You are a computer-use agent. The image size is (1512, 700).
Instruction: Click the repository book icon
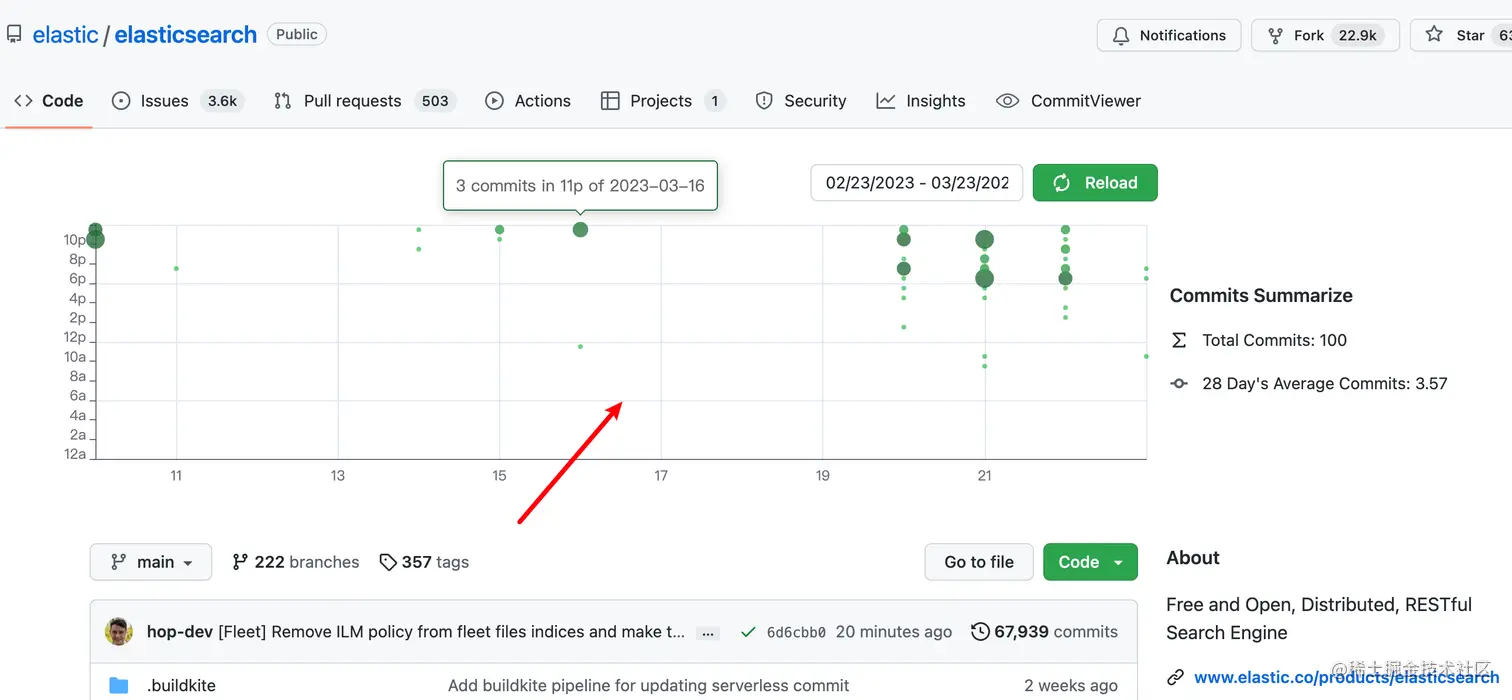(14, 35)
